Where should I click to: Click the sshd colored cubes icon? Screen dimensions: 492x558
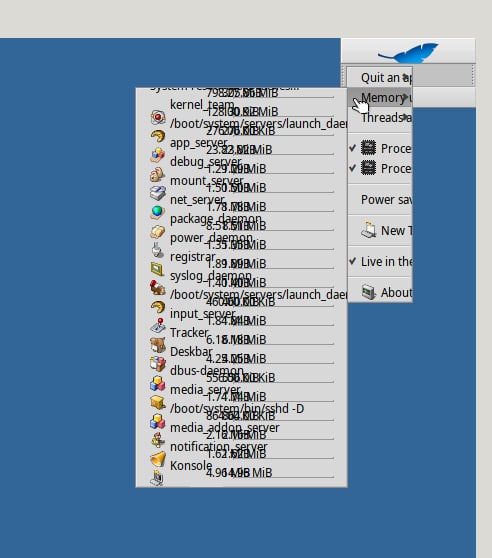(158, 421)
